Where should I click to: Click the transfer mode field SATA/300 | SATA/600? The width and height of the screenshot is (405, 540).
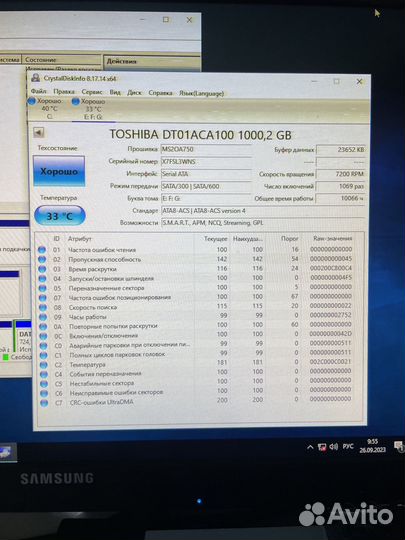(206, 186)
